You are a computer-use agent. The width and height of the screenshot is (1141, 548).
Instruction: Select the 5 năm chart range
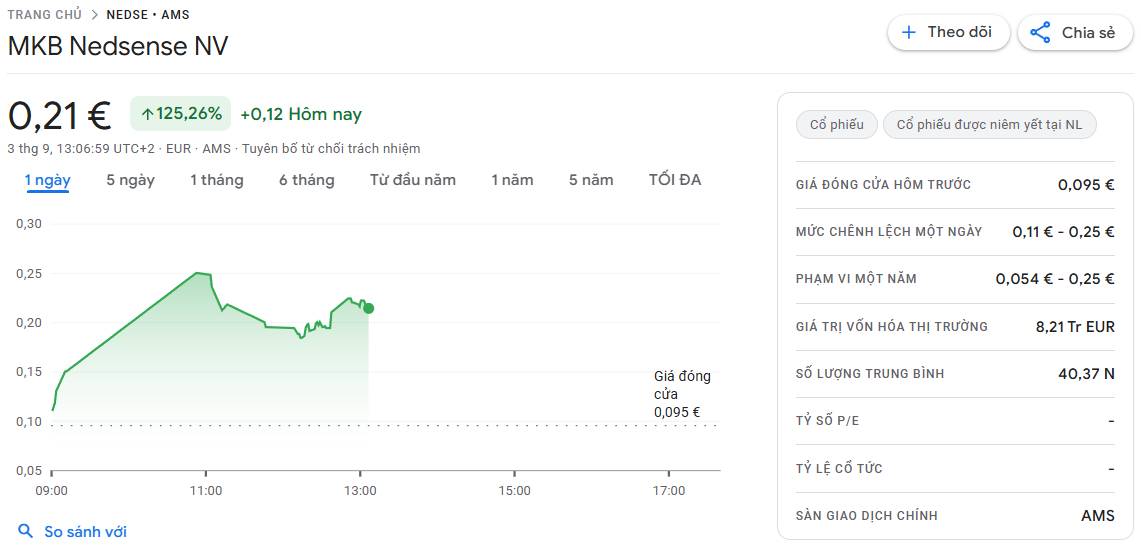click(x=591, y=180)
